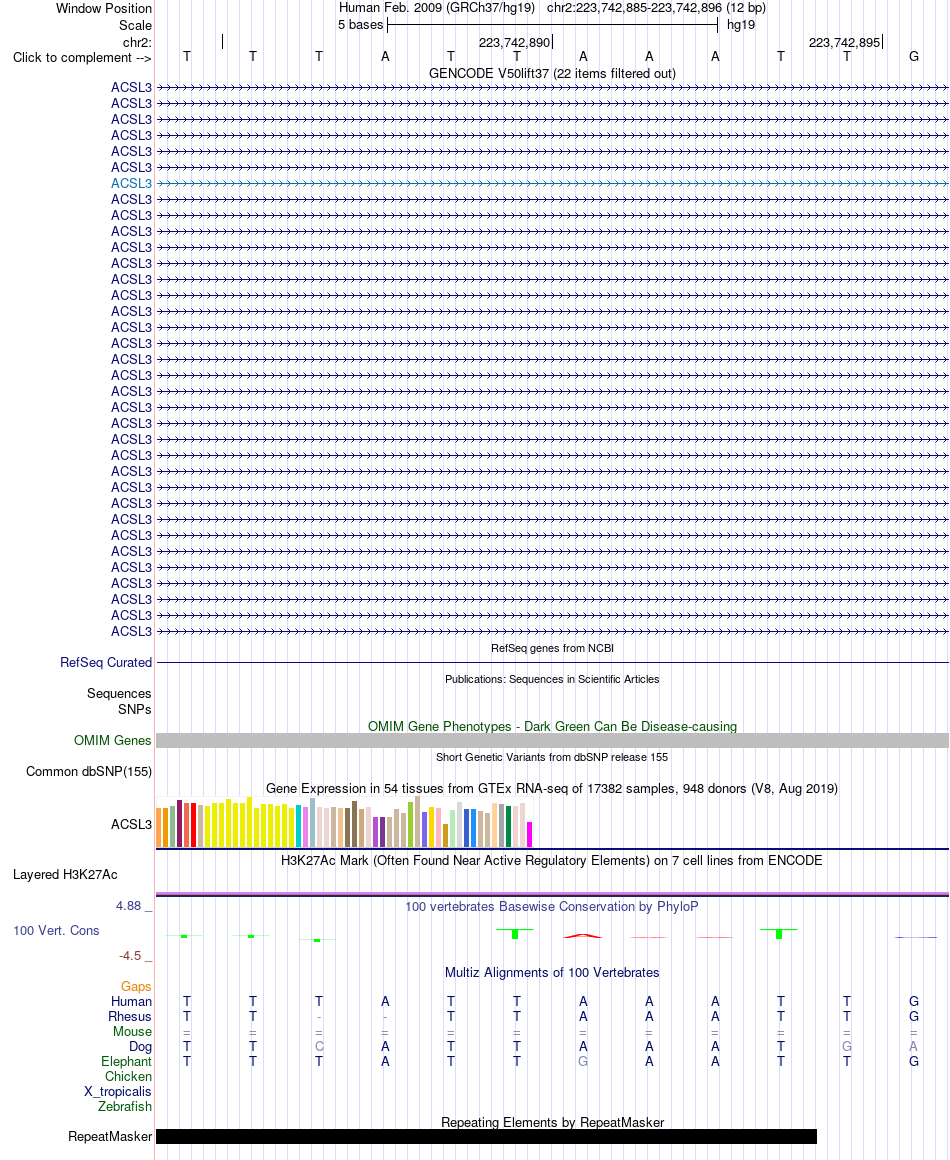Click the orange Gaps label
Image resolution: width=950 pixels, height=1160 pixels.
coord(136,987)
